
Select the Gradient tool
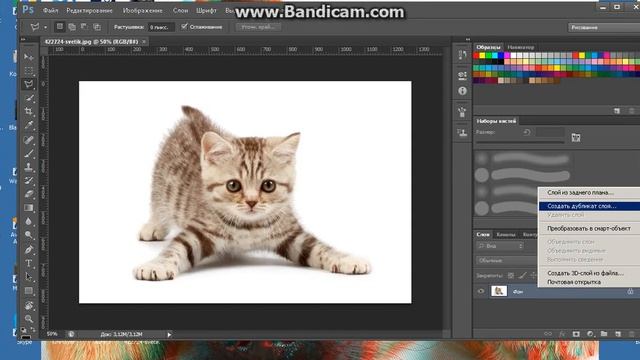point(28,208)
